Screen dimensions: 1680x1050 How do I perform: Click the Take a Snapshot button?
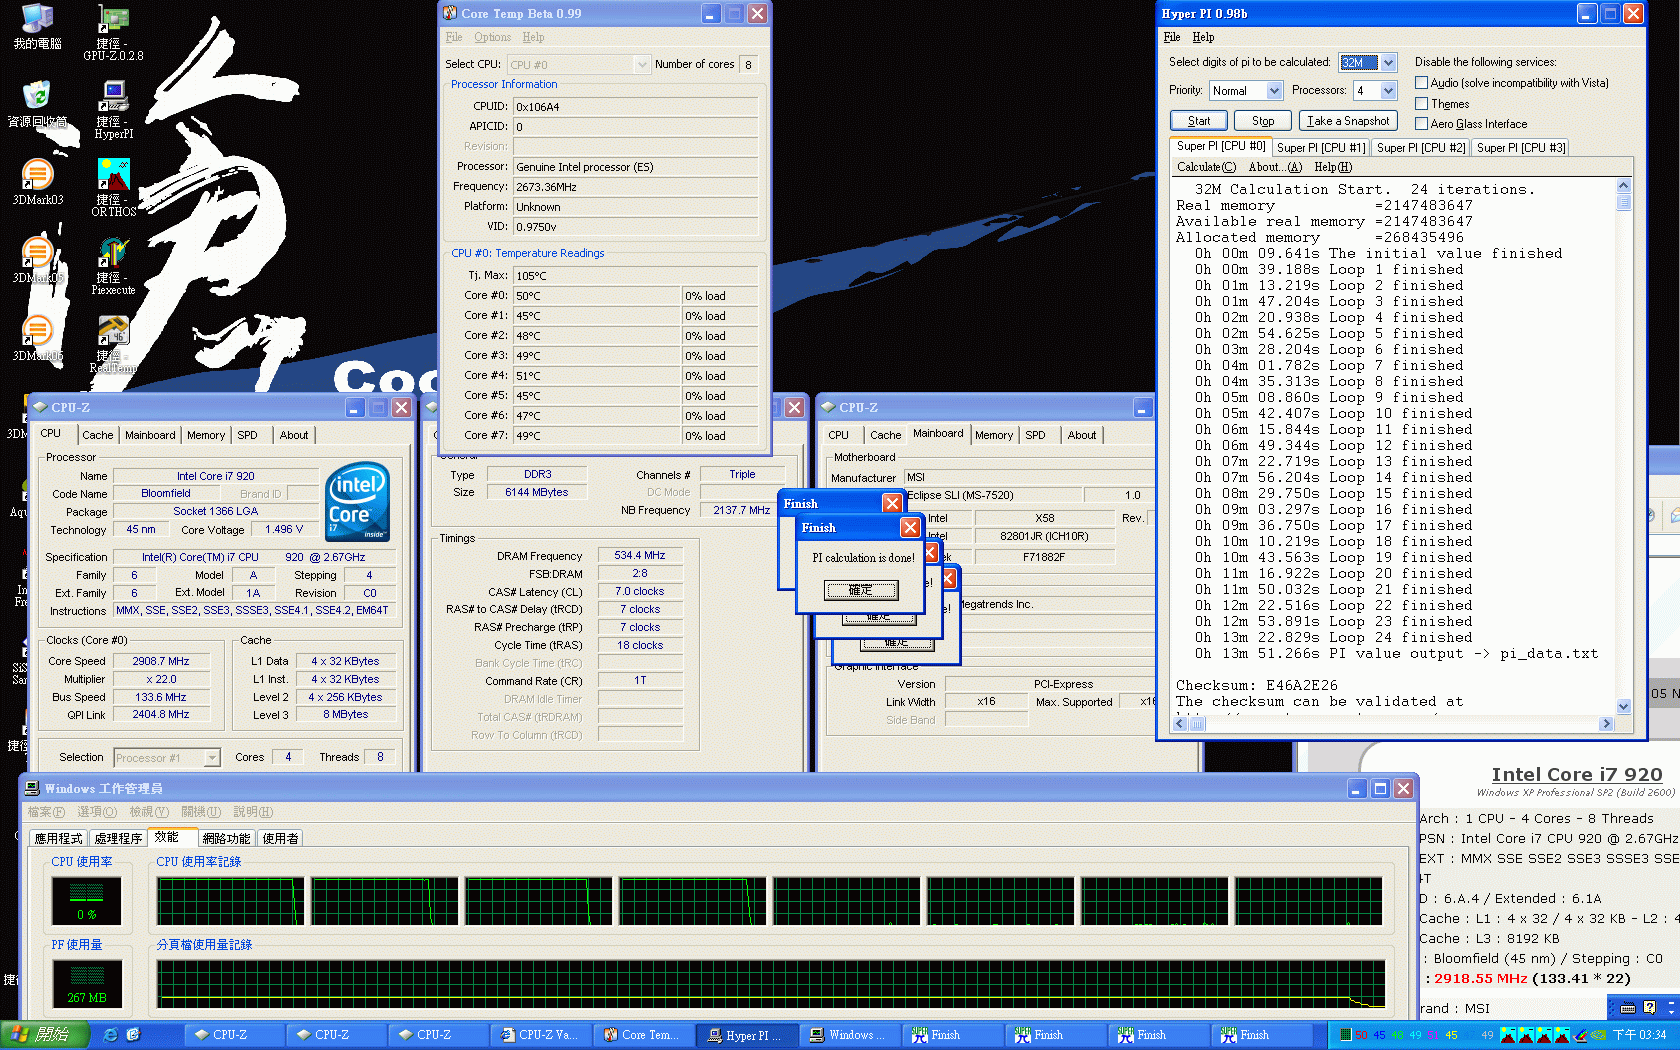click(x=1348, y=120)
